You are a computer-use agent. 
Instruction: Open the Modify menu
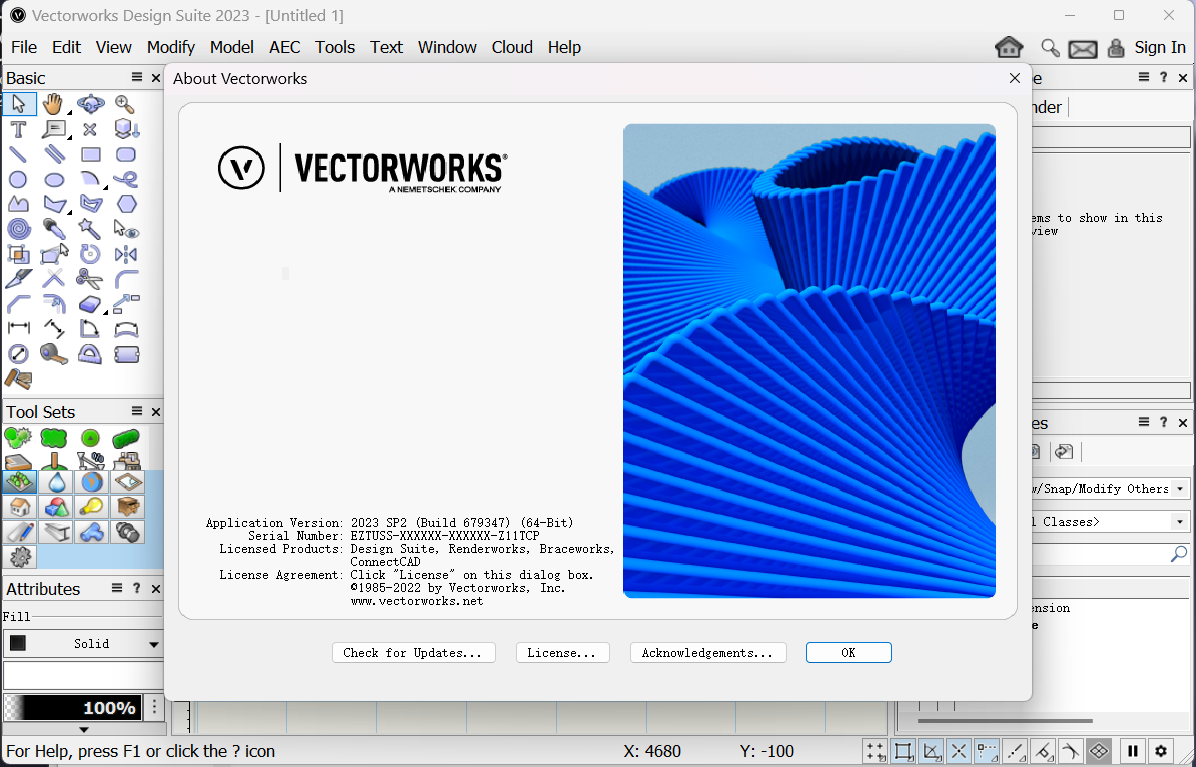(x=171, y=47)
